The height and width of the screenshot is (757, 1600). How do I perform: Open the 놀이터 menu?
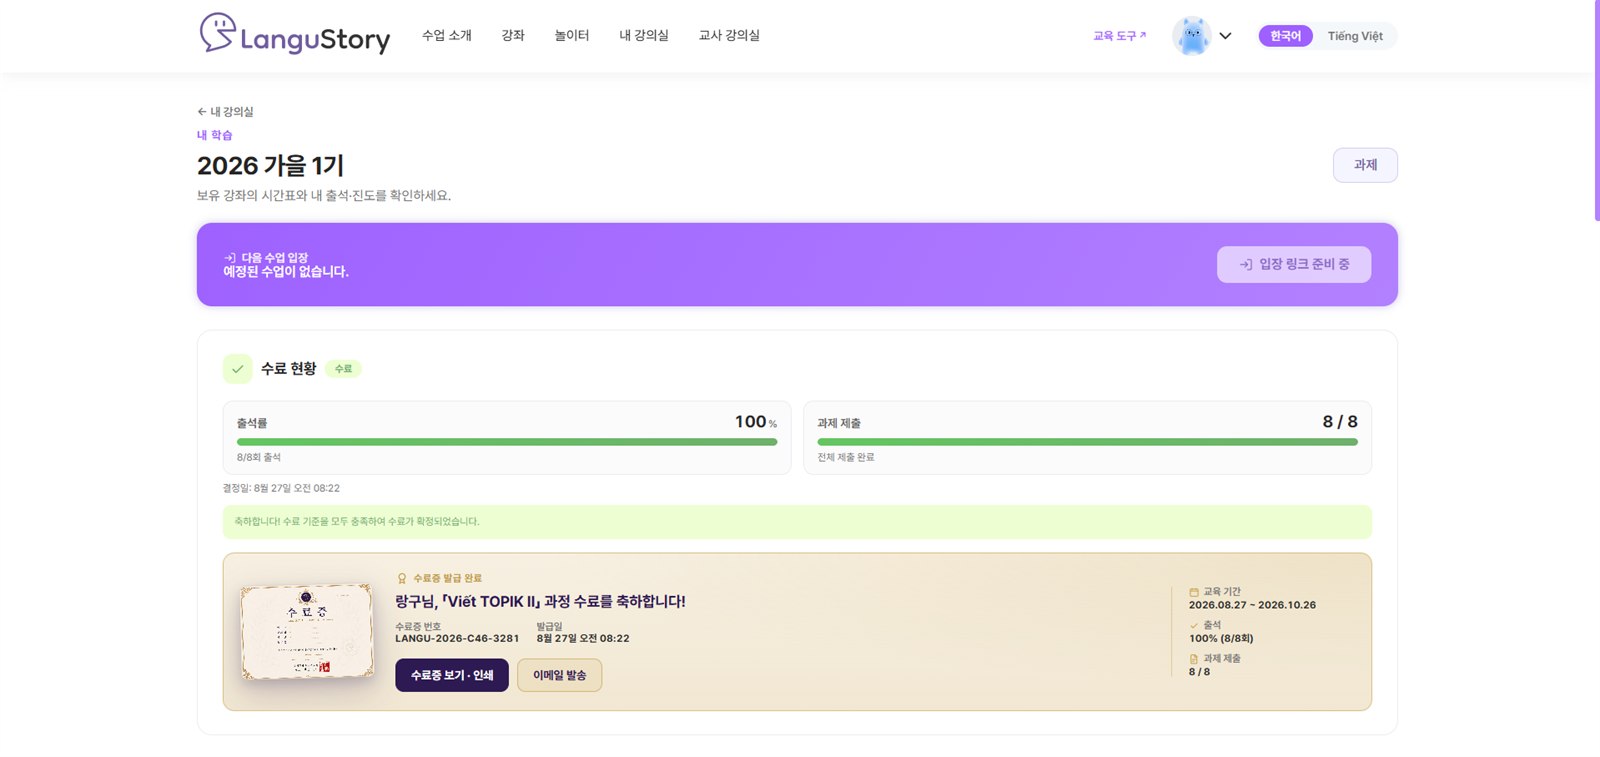pos(572,35)
